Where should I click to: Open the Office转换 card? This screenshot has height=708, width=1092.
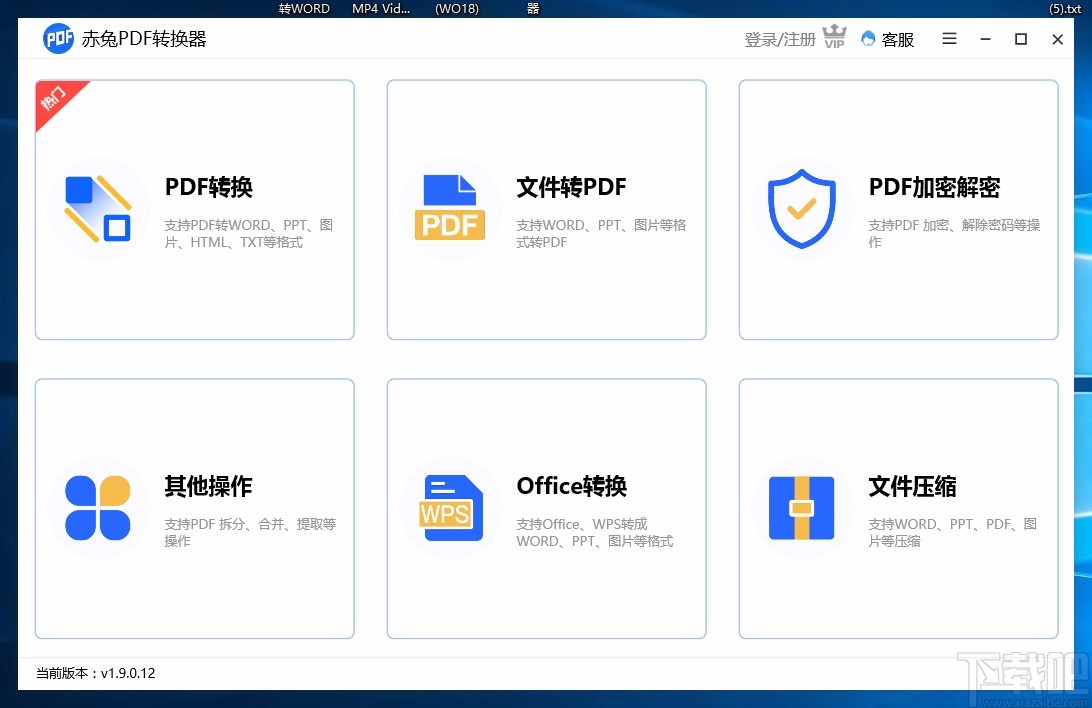pyautogui.click(x=546, y=508)
